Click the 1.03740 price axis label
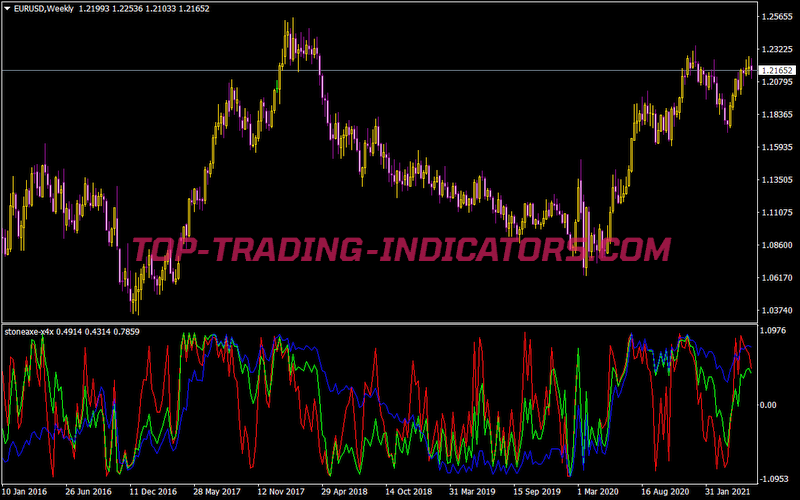800x500 pixels. pos(776,311)
